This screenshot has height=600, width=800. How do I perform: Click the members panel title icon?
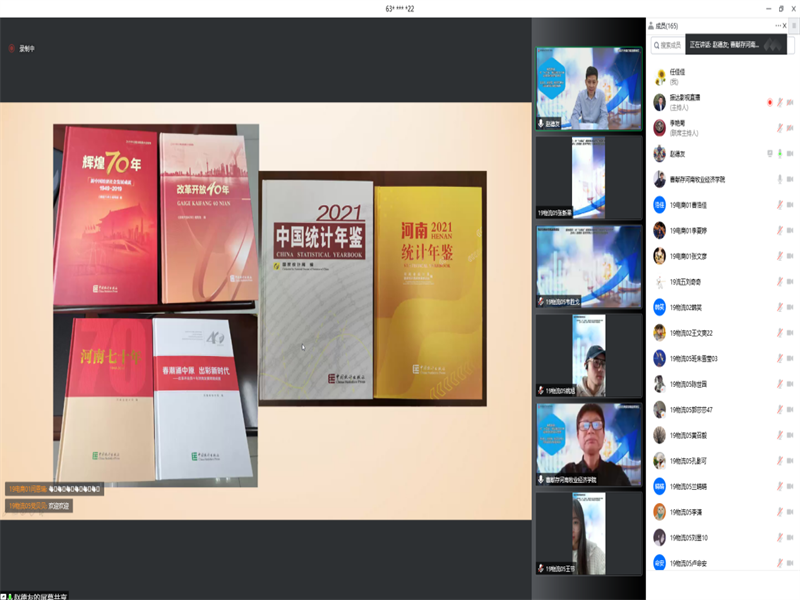(x=652, y=25)
